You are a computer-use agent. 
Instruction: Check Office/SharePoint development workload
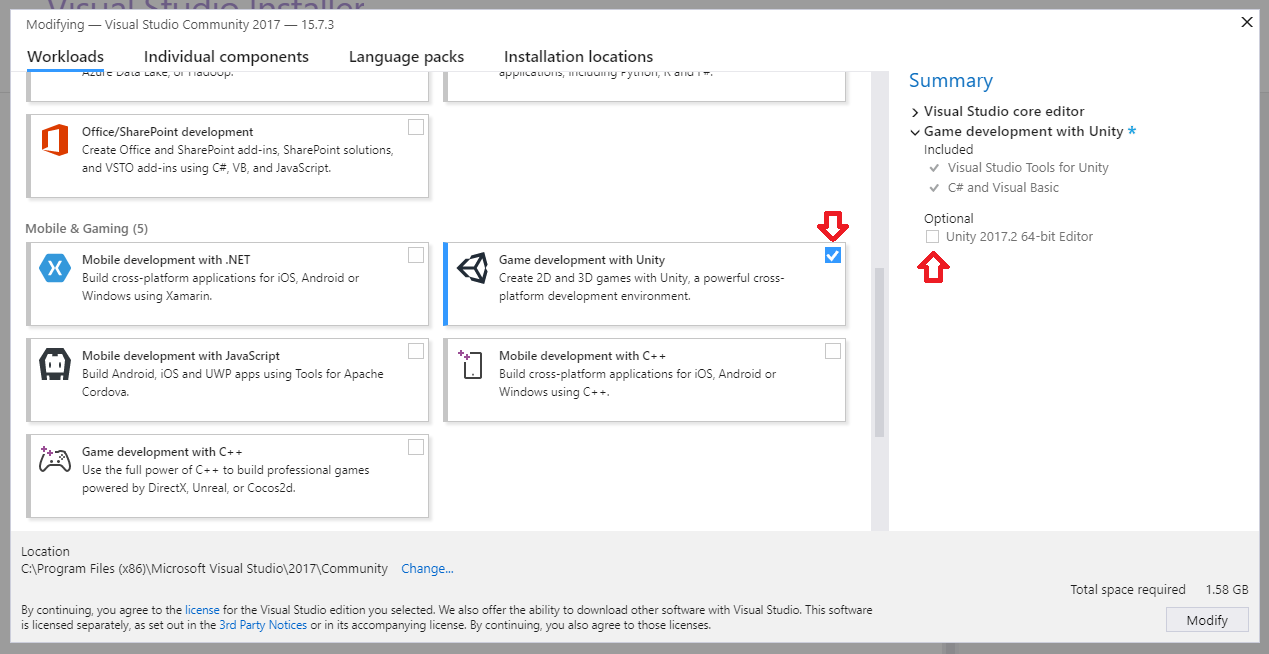pos(416,127)
